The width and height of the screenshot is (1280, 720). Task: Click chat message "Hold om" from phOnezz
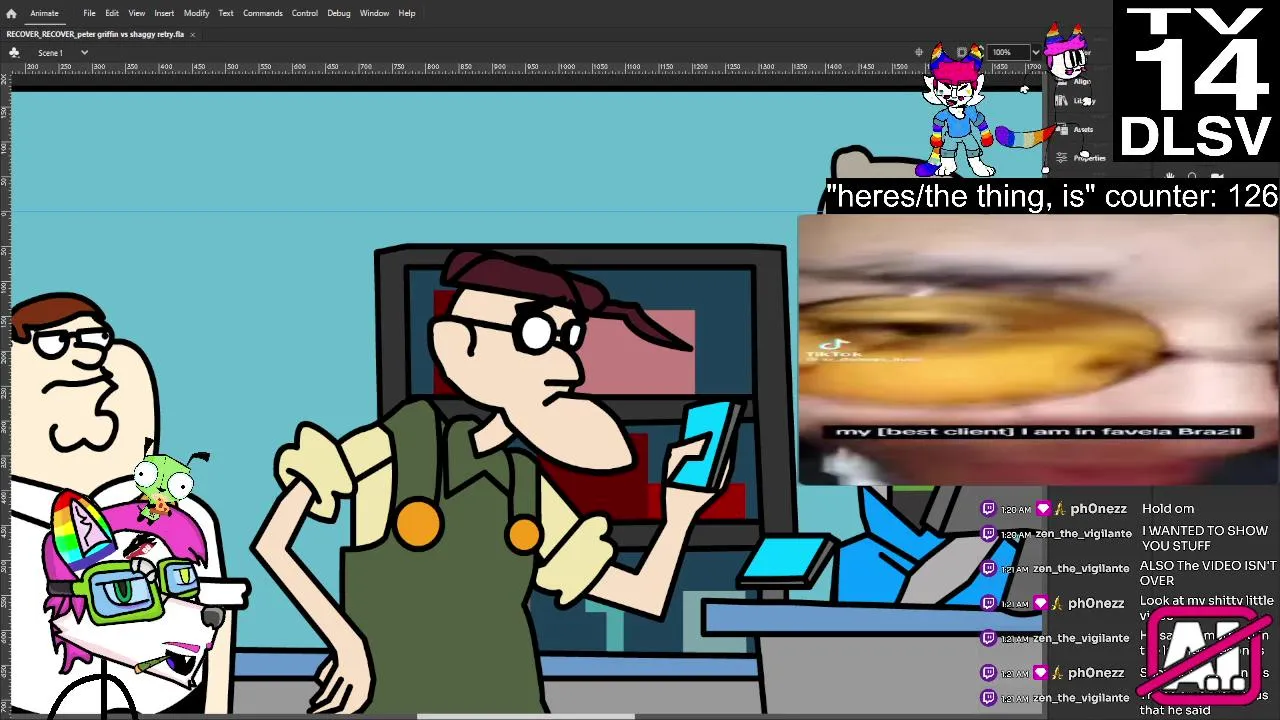1168,509
